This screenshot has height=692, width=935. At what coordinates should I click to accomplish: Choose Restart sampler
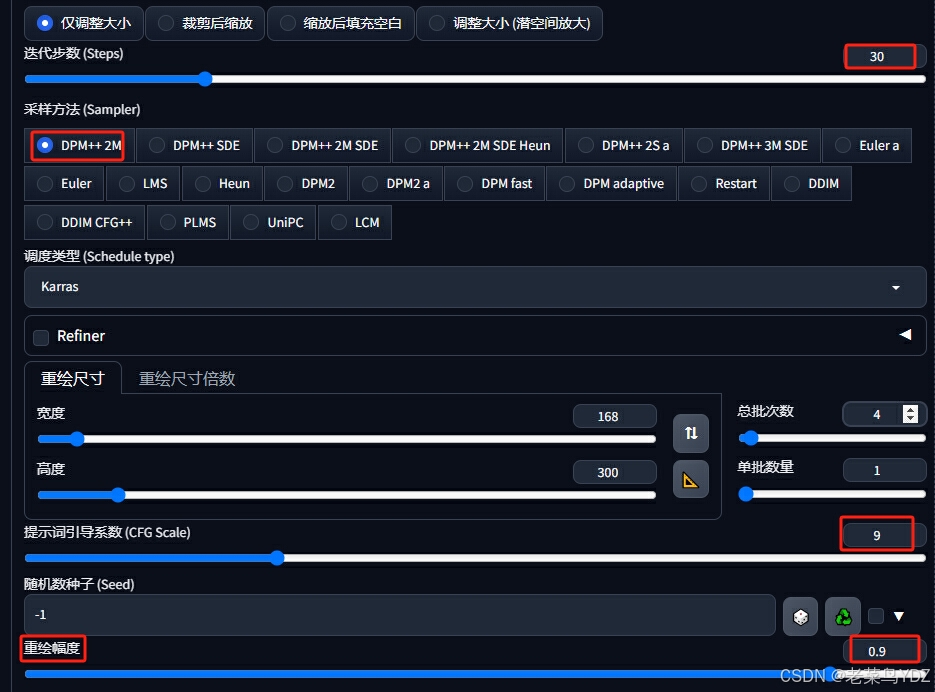tap(724, 184)
